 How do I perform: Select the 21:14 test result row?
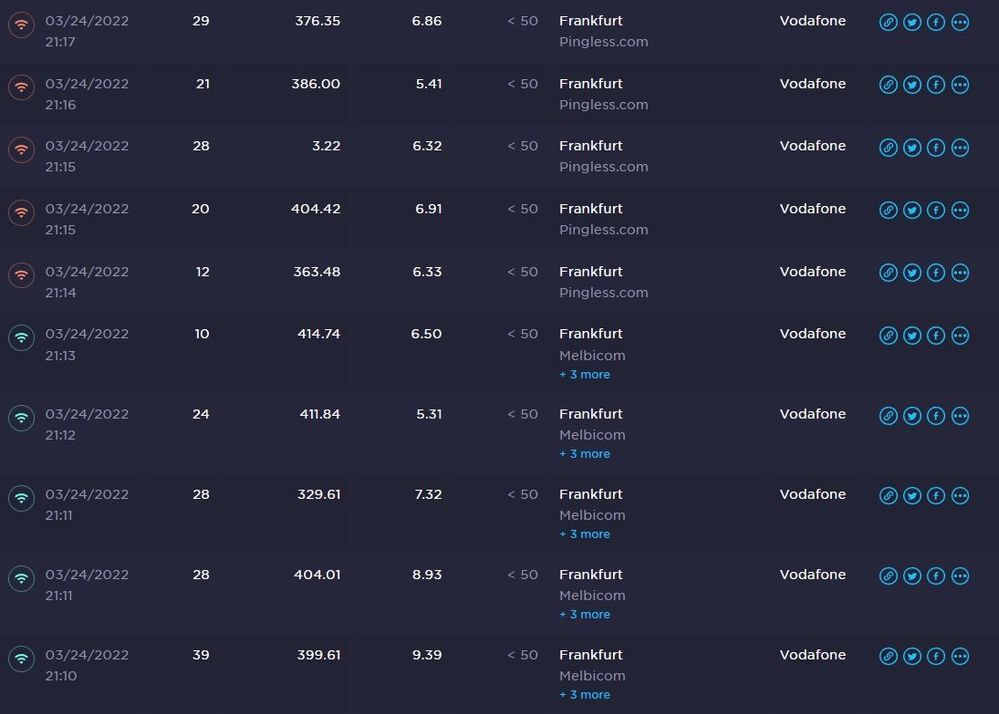(450, 281)
